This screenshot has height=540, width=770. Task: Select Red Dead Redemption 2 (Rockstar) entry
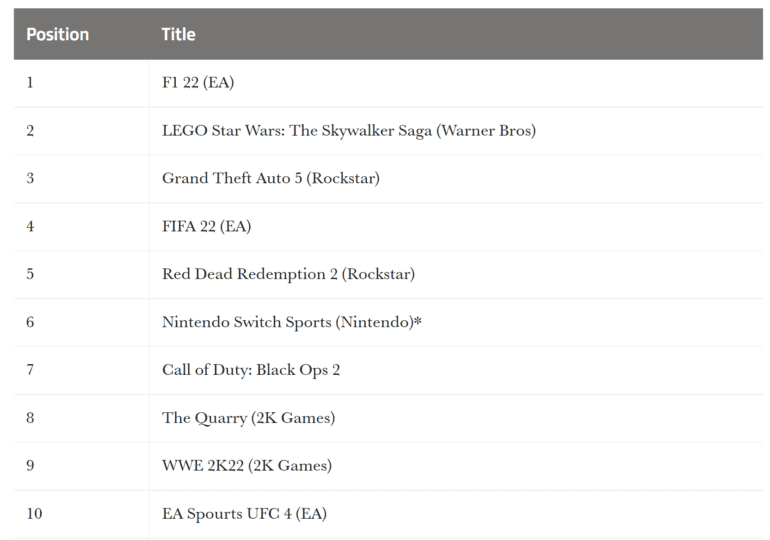(x=288, y=274)
